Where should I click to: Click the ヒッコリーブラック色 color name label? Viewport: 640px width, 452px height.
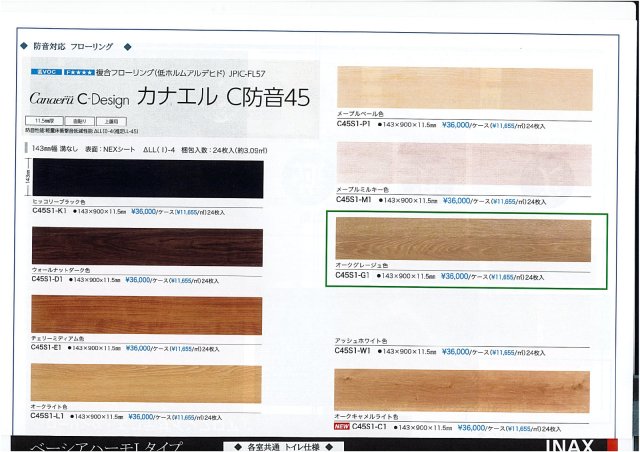pos(59,202)
